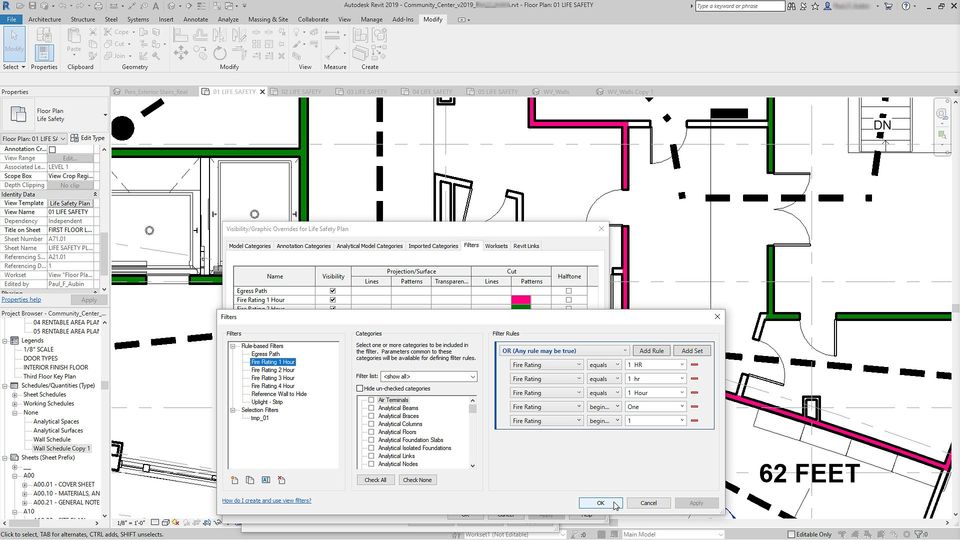
Task: Click the New filter icon in Filters dialog
Action: click(234, 480)
